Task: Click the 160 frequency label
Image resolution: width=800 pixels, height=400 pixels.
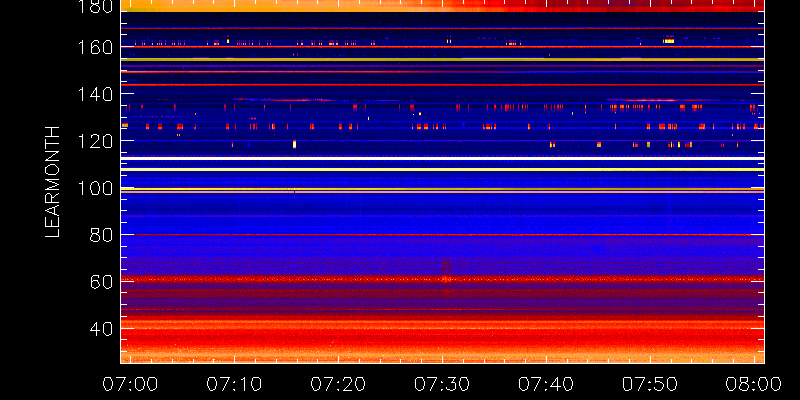Action: (x=95, y=47)
